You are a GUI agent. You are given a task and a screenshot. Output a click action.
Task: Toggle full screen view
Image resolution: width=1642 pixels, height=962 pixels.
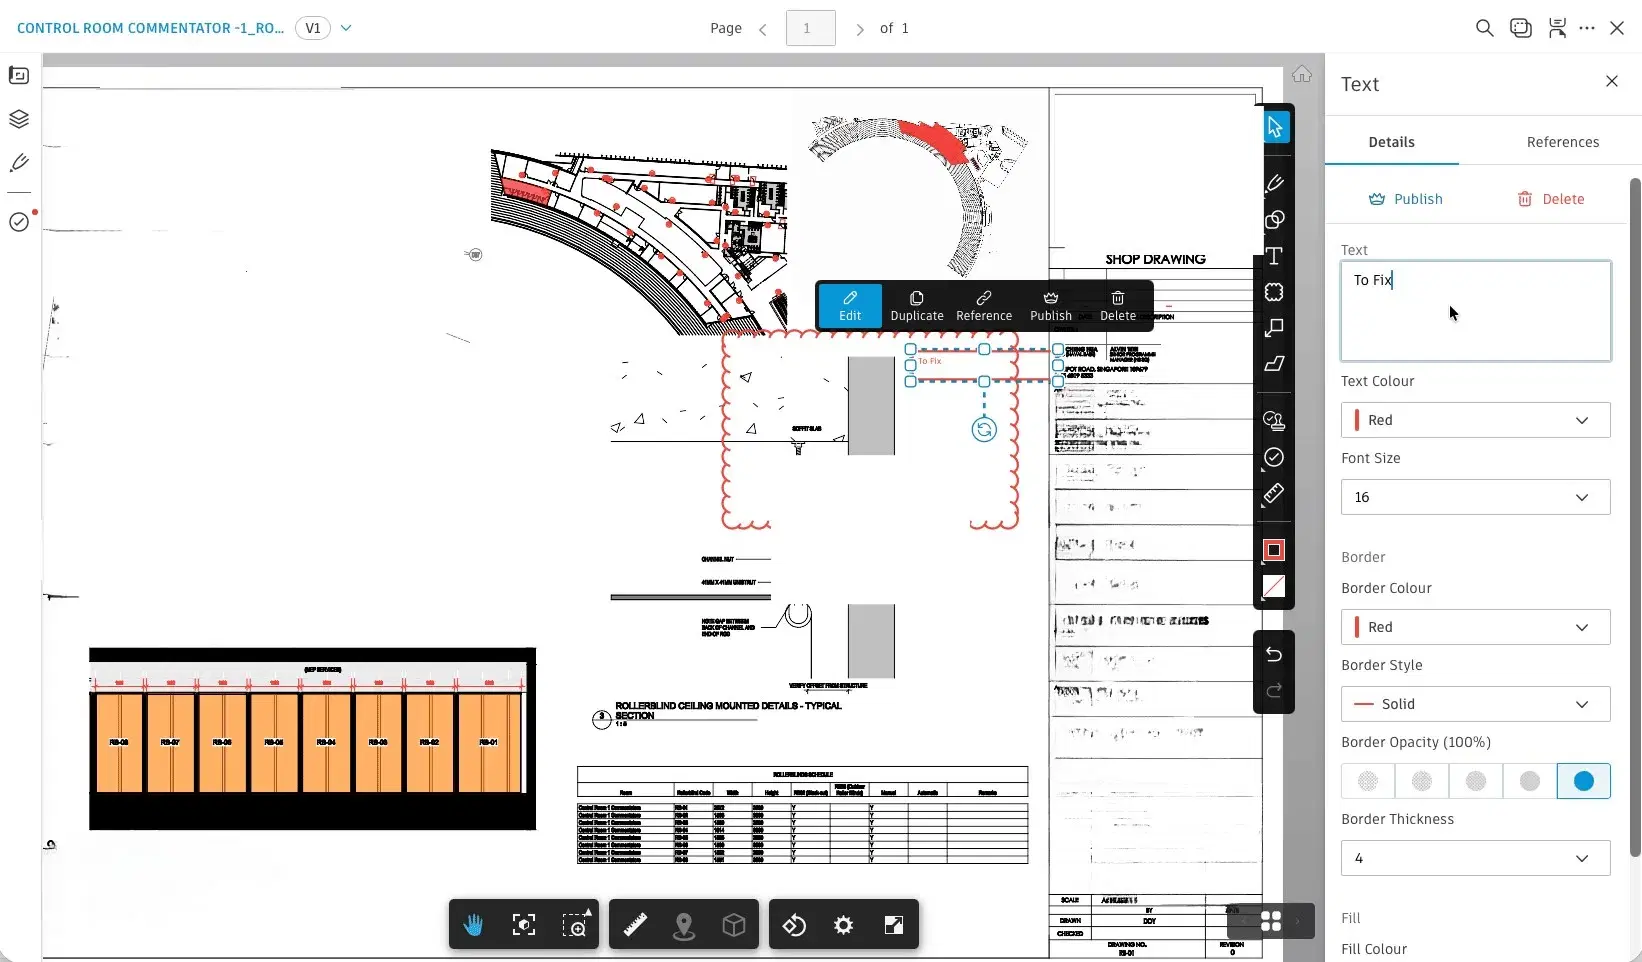894,925
